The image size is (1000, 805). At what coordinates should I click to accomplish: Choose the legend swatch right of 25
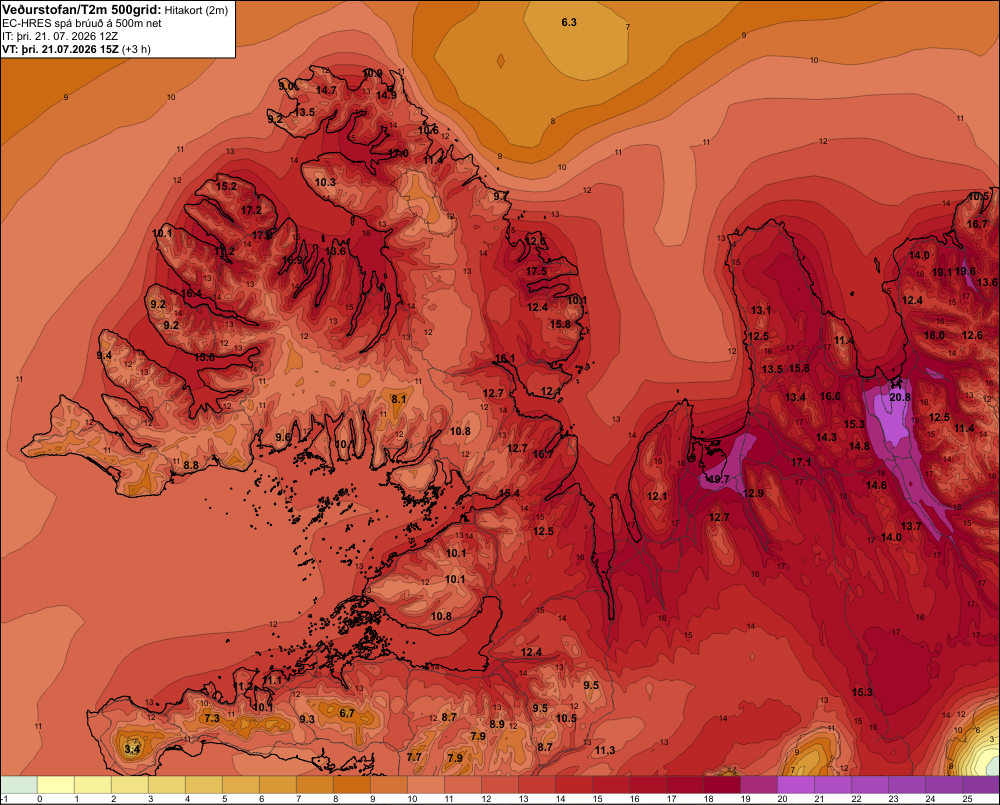pyautogui.click(x=981, y=785)
